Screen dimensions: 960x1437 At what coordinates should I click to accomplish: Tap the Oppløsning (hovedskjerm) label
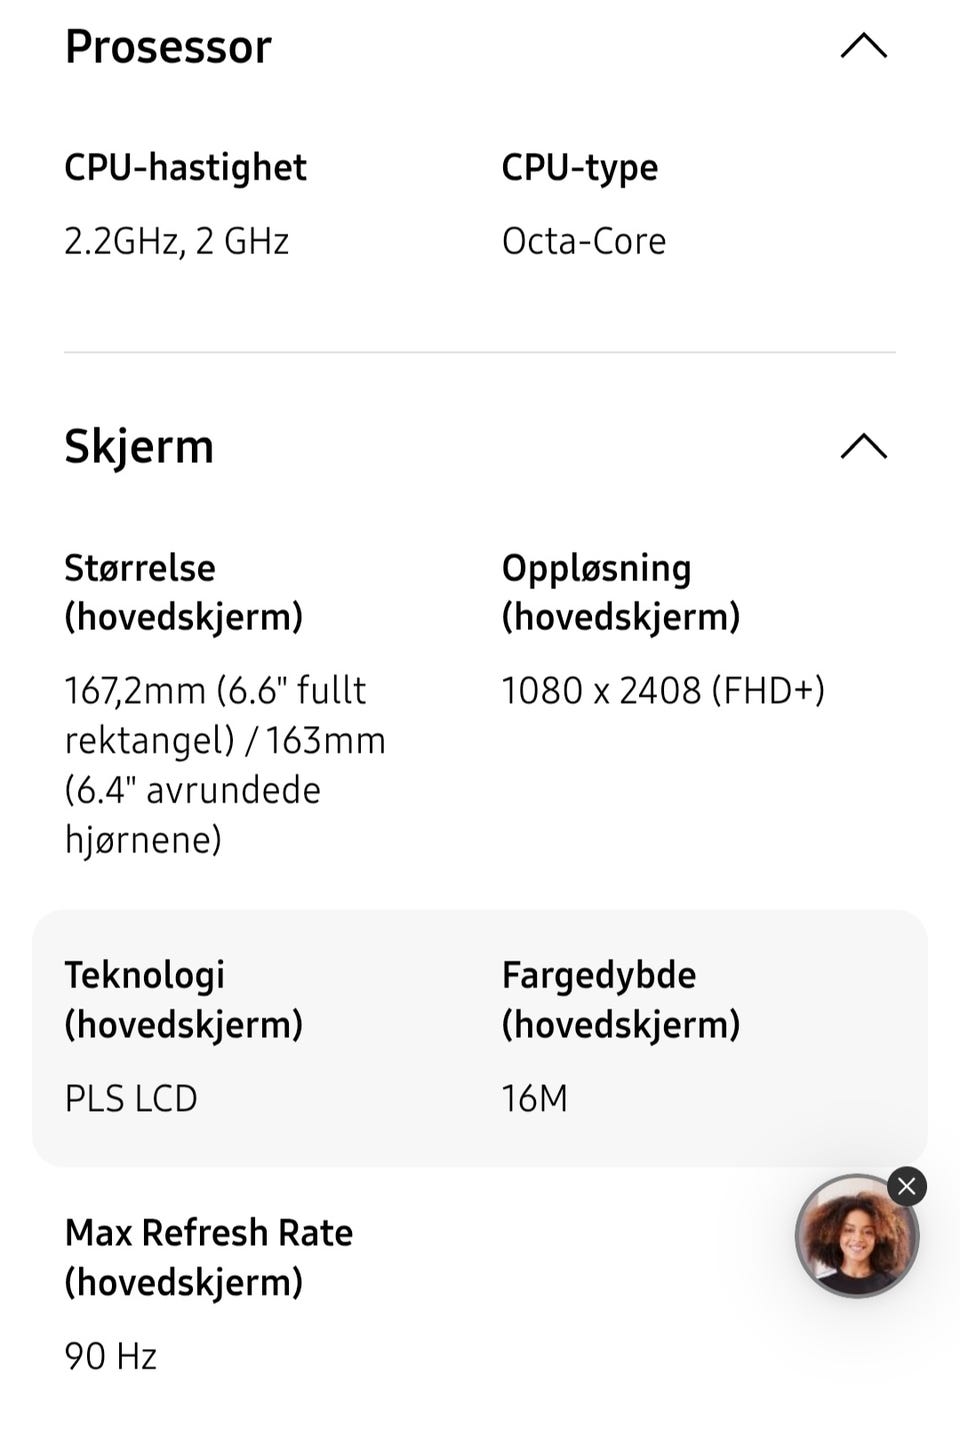coord(621,592)
